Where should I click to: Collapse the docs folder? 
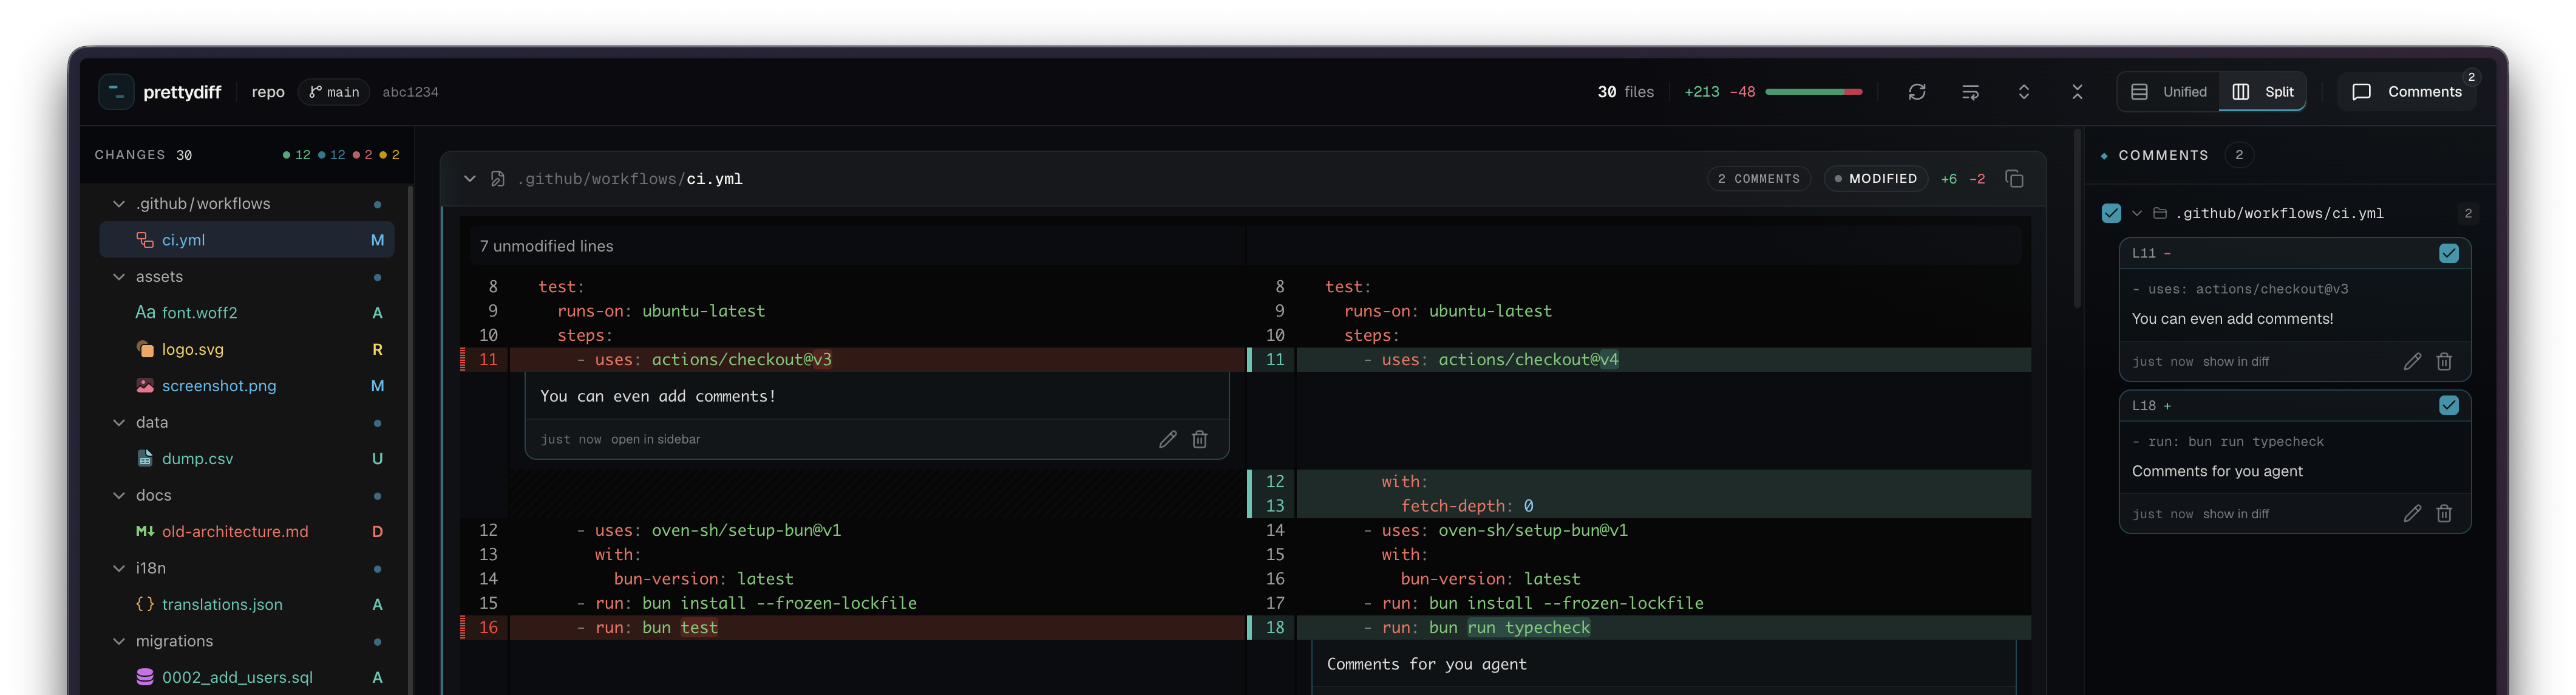coord(119,496)
